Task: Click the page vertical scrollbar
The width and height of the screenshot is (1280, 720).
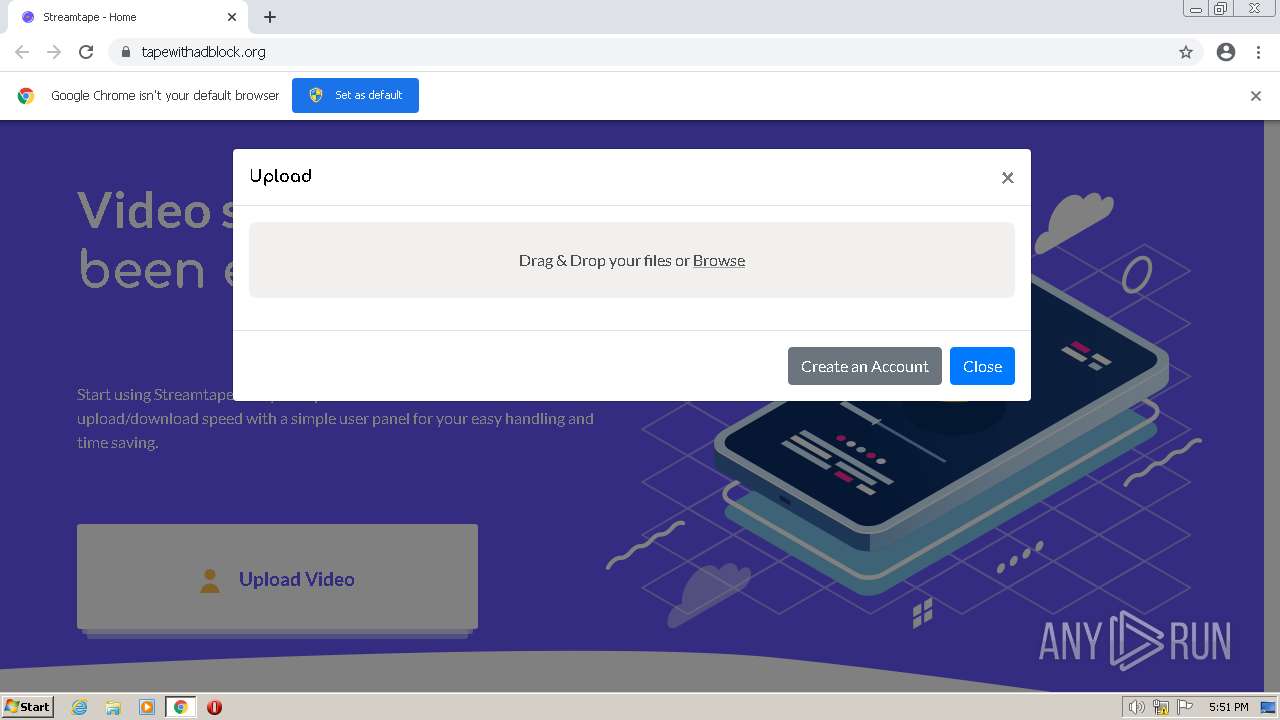Action: (x=1272, y=405)
